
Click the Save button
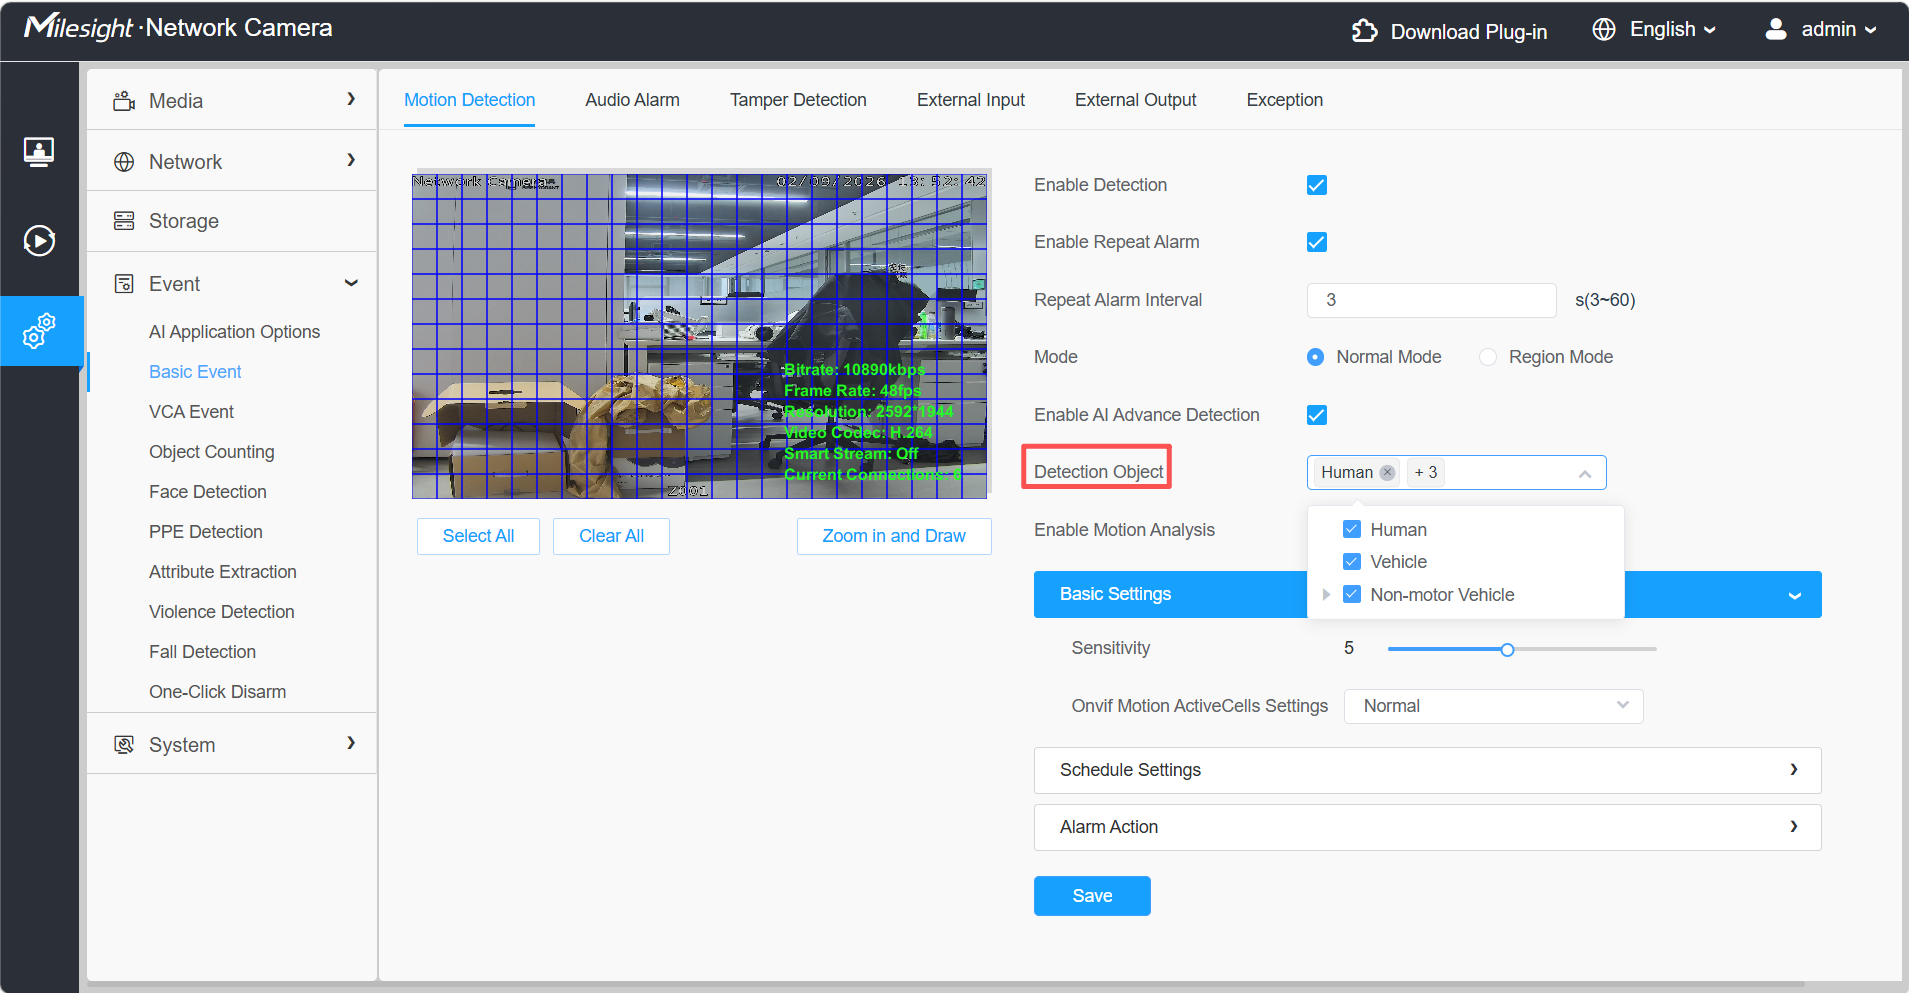pos(1092,896)
